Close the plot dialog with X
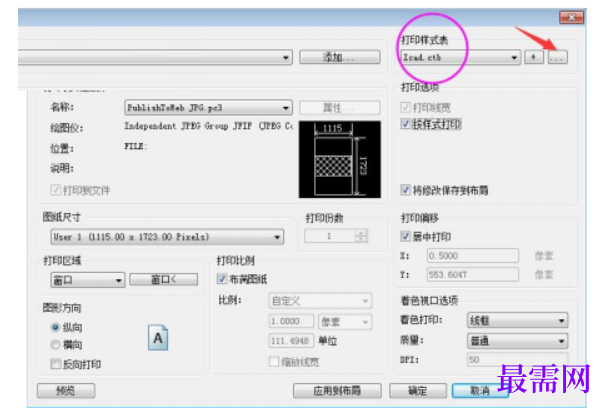Viewport: 609px width, 410px height. [571, 17]
